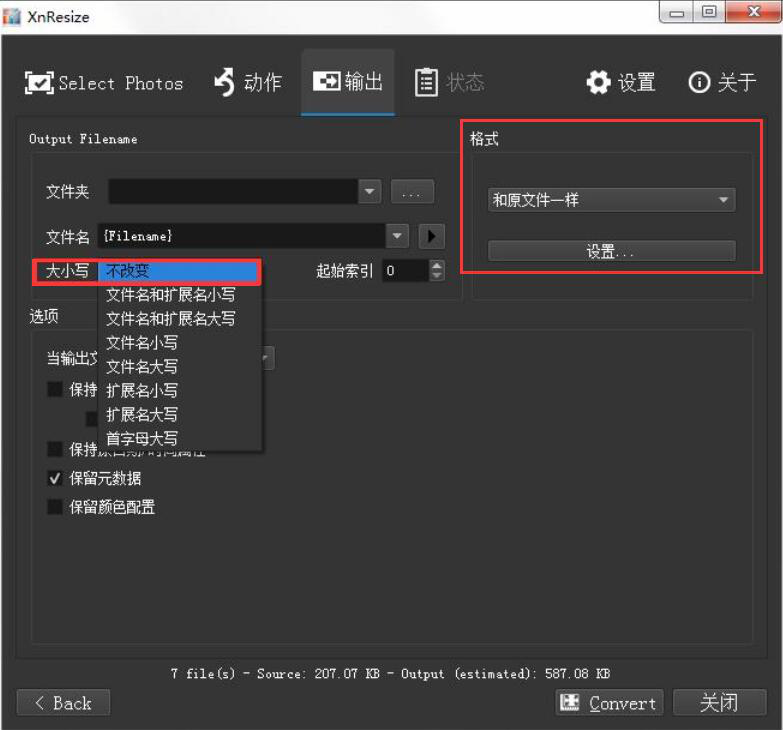Choose 文件名大写 option
The image size is (783, 730).
[x=180, y=366]
